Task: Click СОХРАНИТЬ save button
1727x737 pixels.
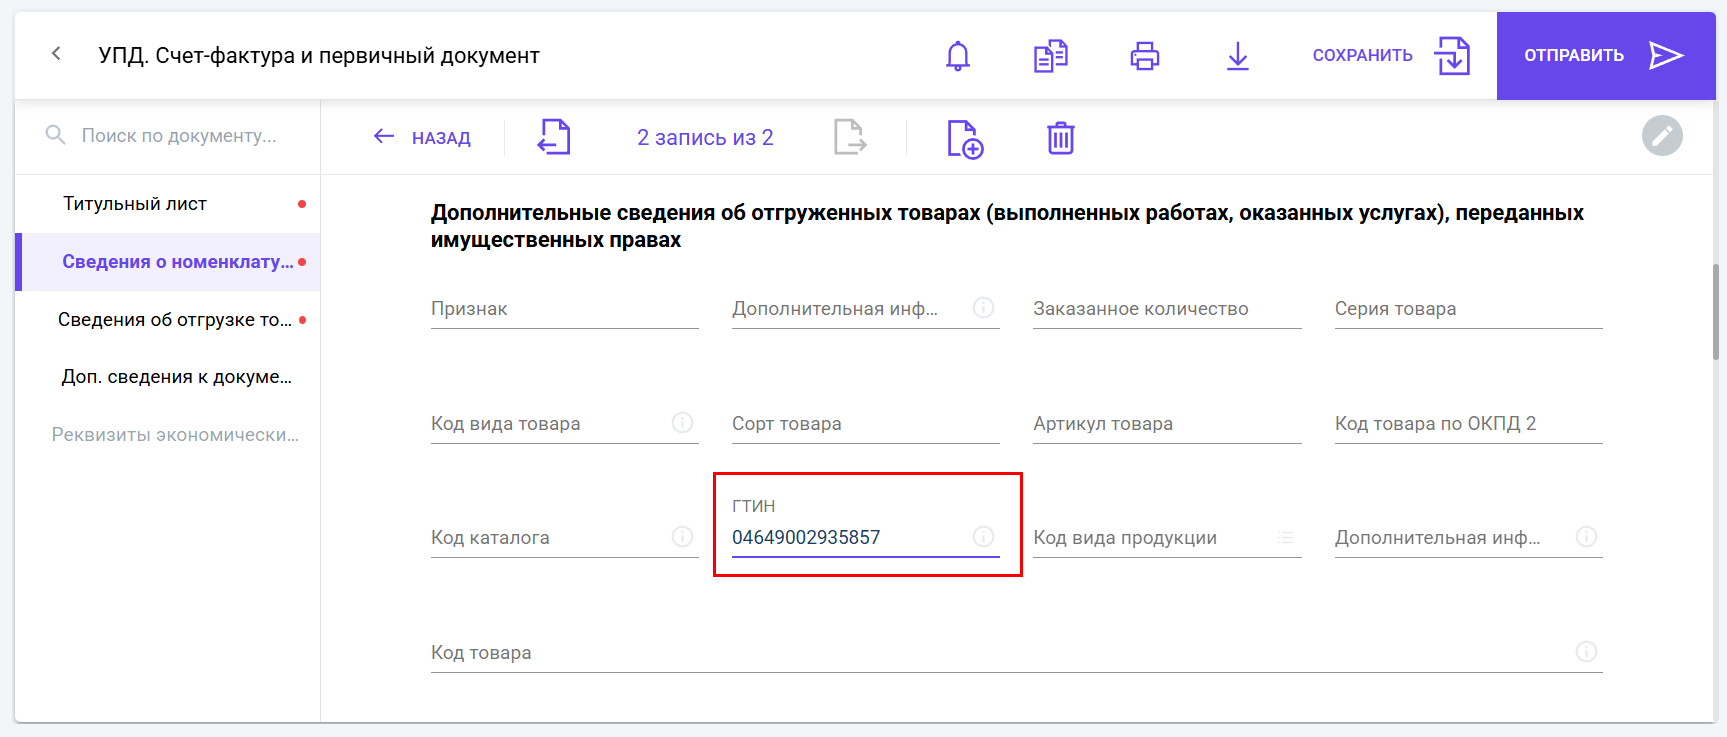Action: click(1391, 56)
